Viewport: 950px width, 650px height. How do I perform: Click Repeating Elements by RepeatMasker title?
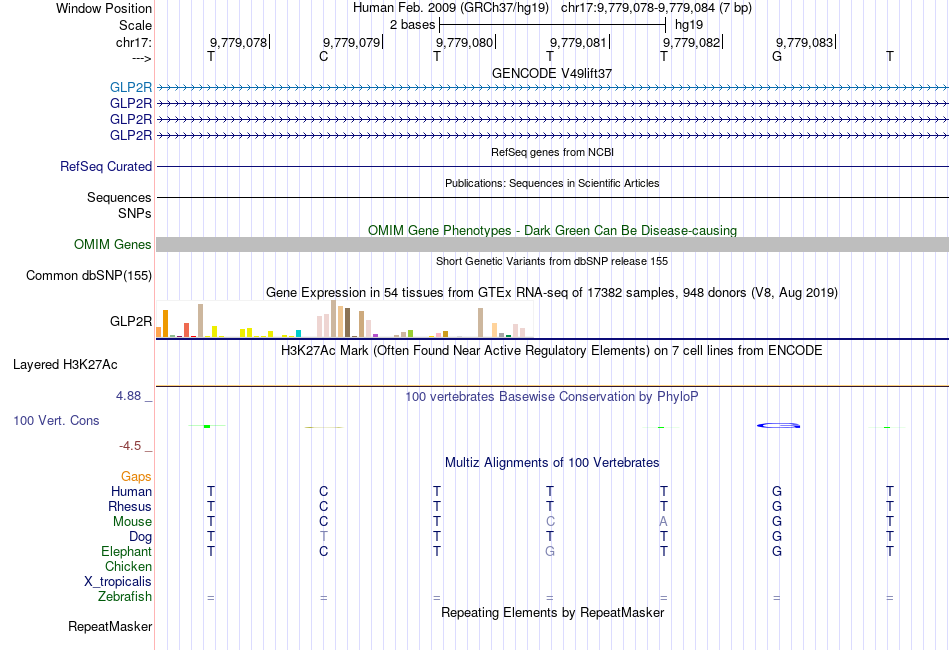(x=552, y=613)
